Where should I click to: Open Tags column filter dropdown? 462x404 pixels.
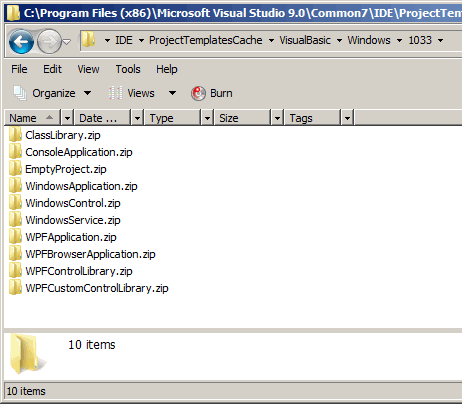(347, 118)
